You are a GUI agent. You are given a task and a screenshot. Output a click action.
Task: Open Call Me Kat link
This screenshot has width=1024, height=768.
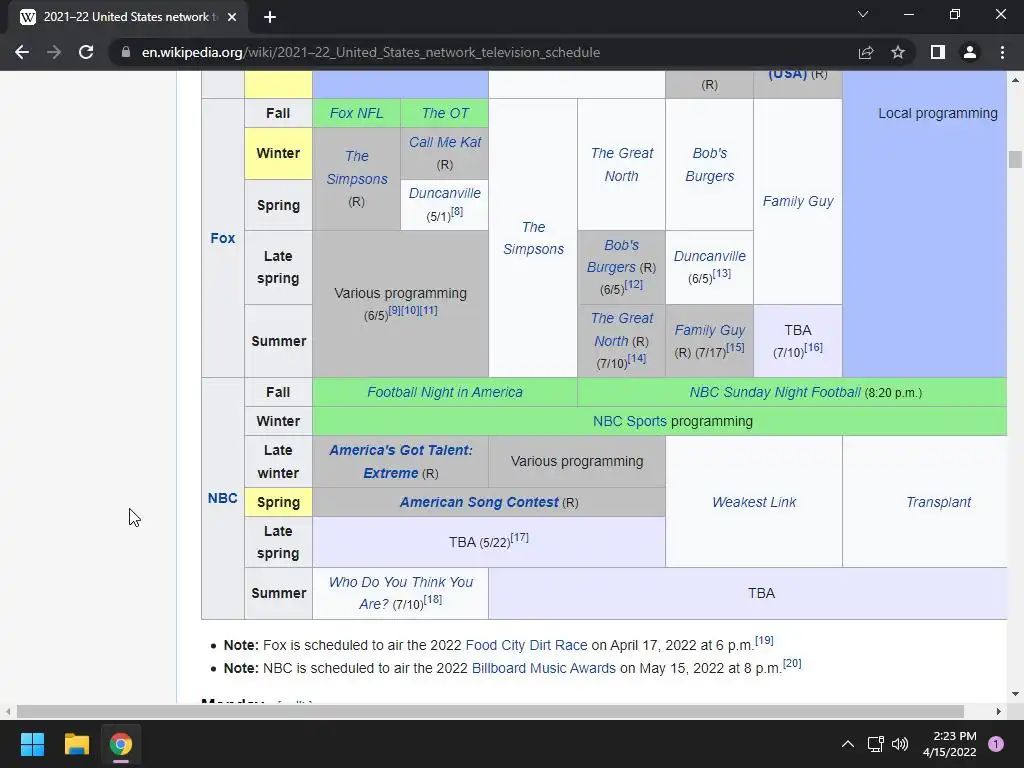(445, 142)
